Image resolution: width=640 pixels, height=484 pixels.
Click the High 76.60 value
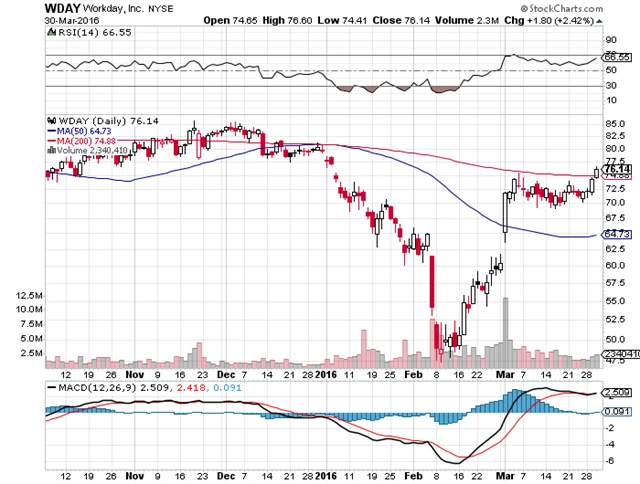(x=287, y=20)
